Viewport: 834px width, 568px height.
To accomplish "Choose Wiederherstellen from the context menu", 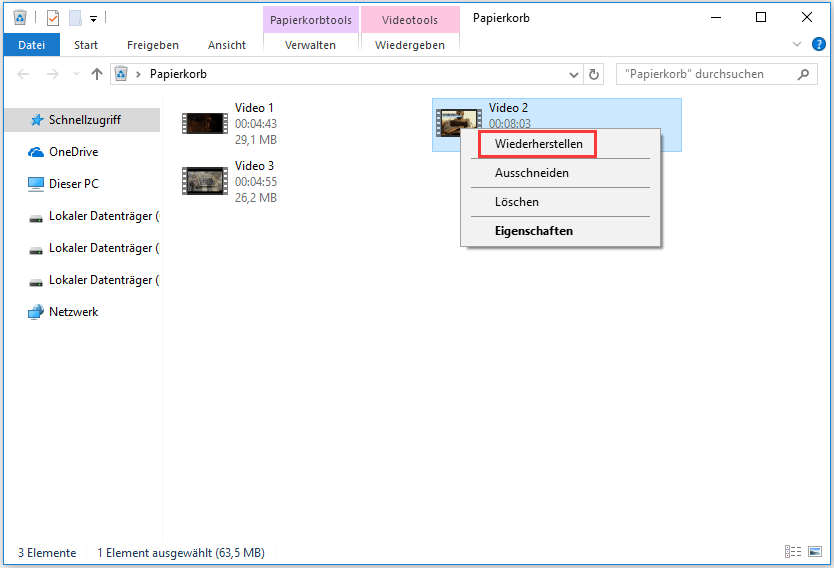I will [x=538, y=144].
